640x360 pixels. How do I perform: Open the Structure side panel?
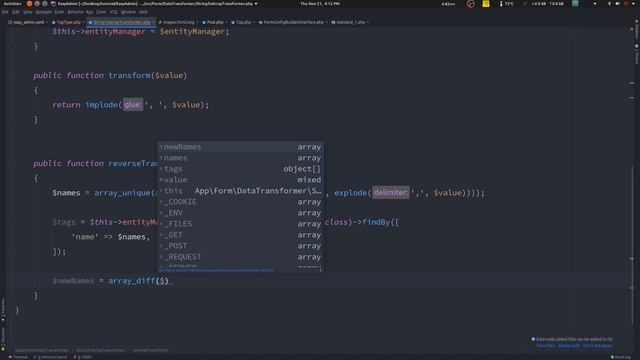pos(3,338)
